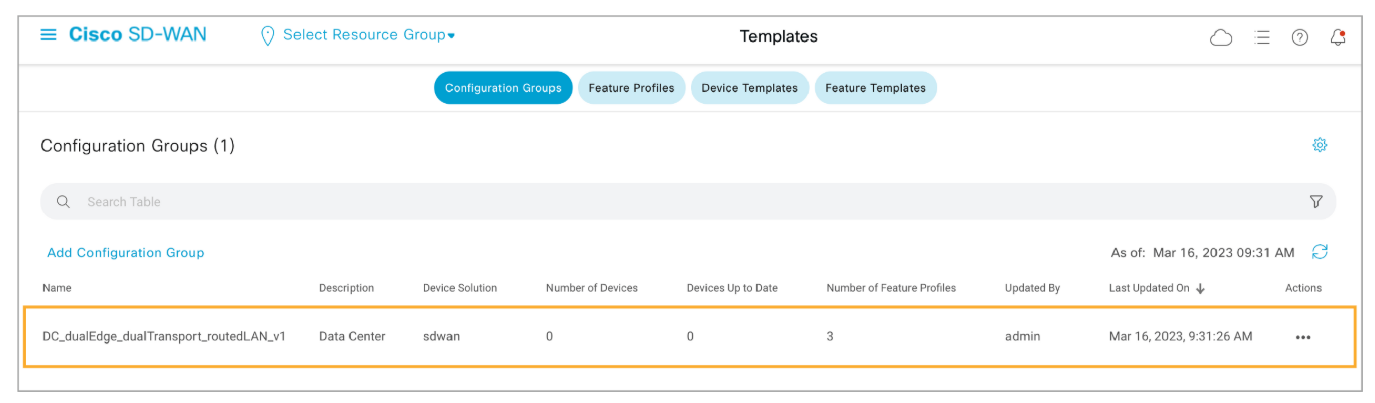Screen dimensions: 1375x403
Task: Open the hamburger navigation menu
Action: click(x=48, y=35)
